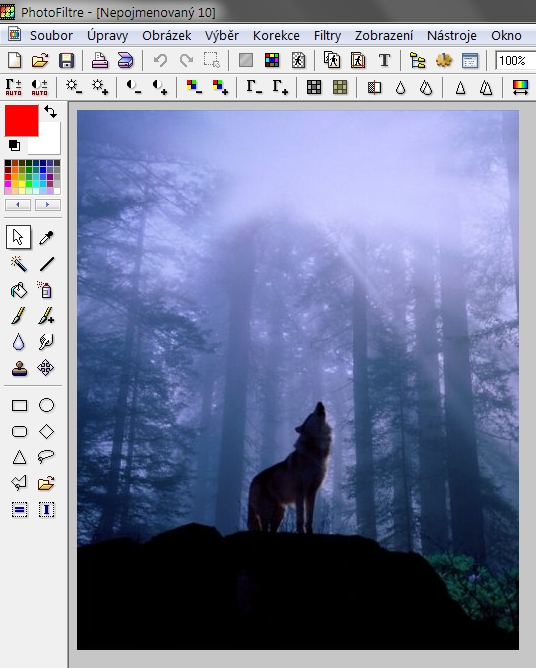Apply Soften with single drop icon
Image resolution: width=536 pixels, height=668 pixels.
click(400, 88)
